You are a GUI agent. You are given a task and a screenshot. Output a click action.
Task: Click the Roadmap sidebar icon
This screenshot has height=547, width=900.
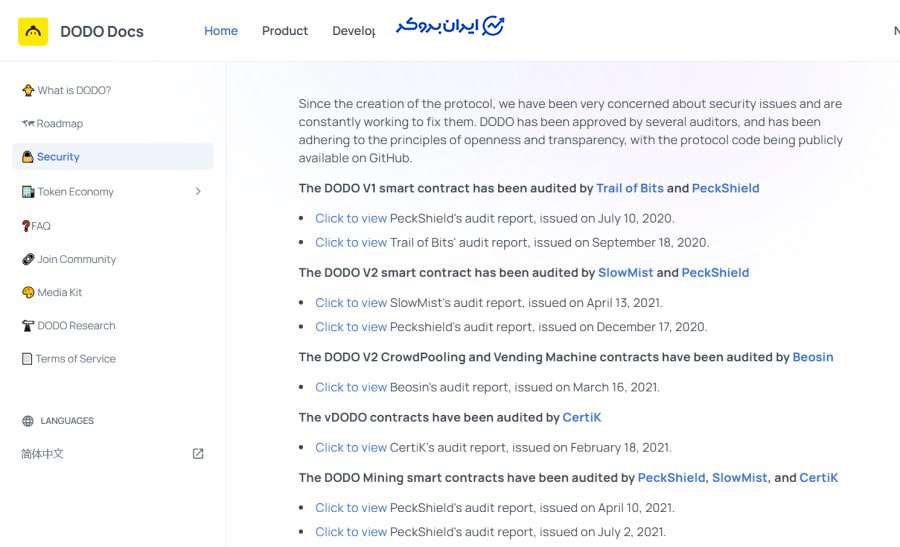pos(28,124)
